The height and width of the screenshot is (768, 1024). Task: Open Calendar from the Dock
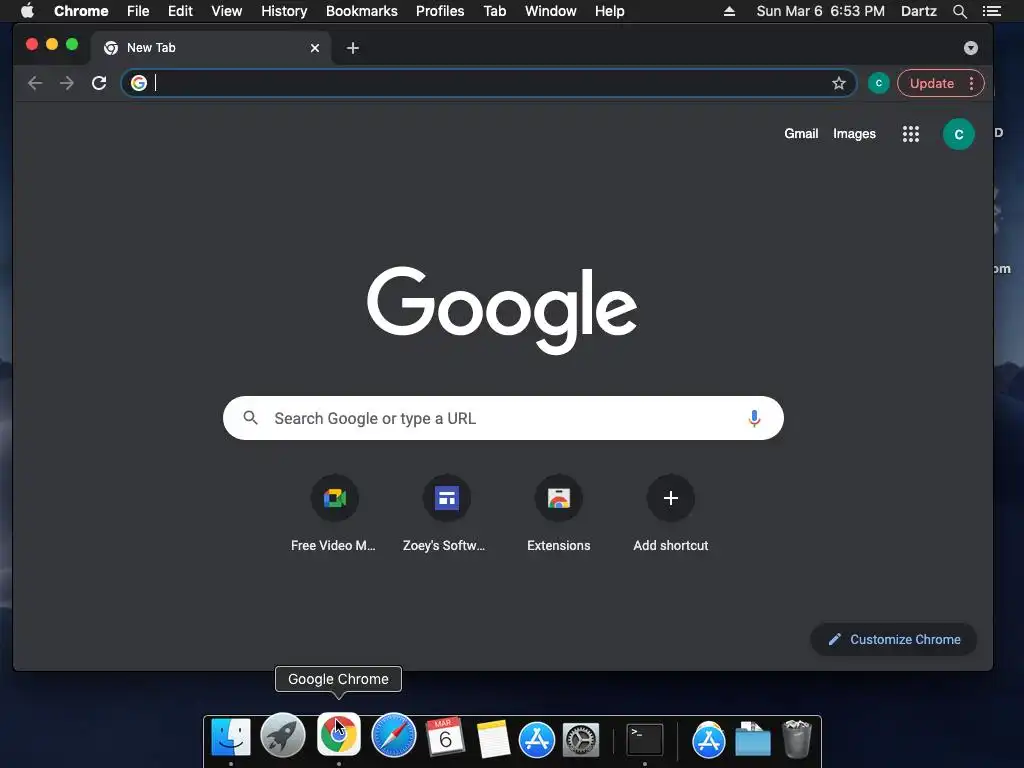(445, 737)
